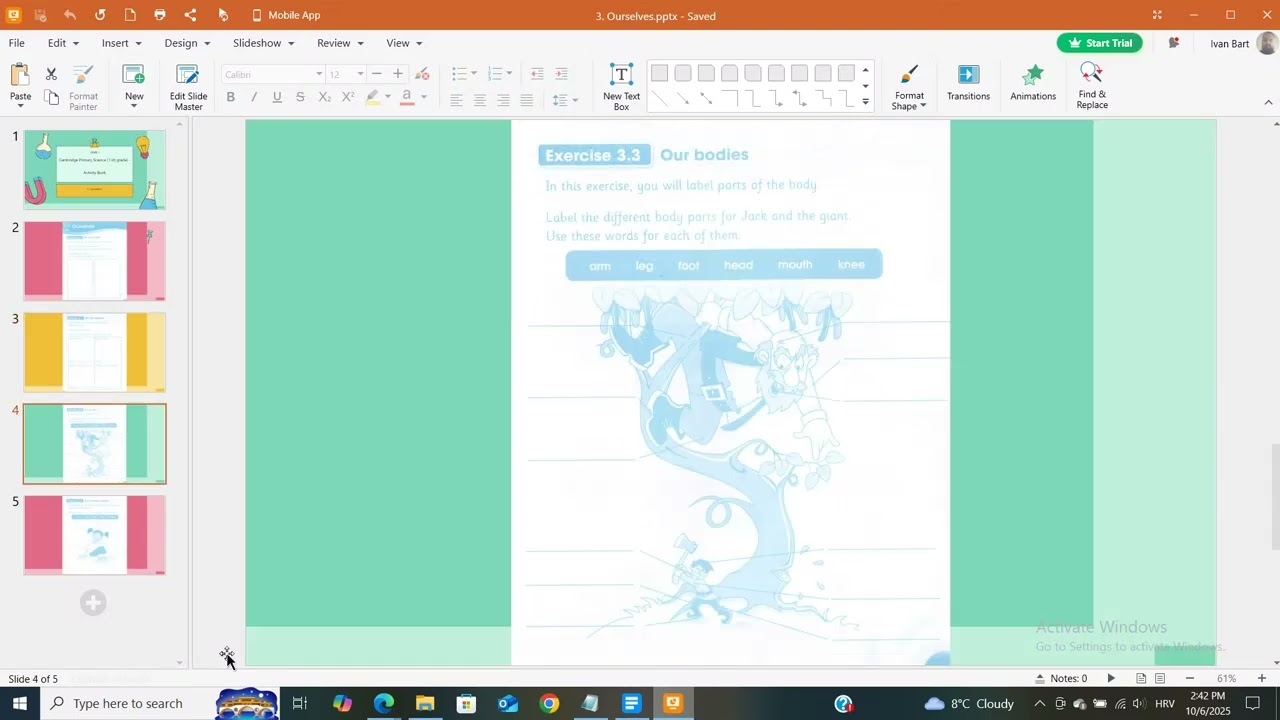Justify the text alignment
This screenshot has height=720, width=1280.
527,100
